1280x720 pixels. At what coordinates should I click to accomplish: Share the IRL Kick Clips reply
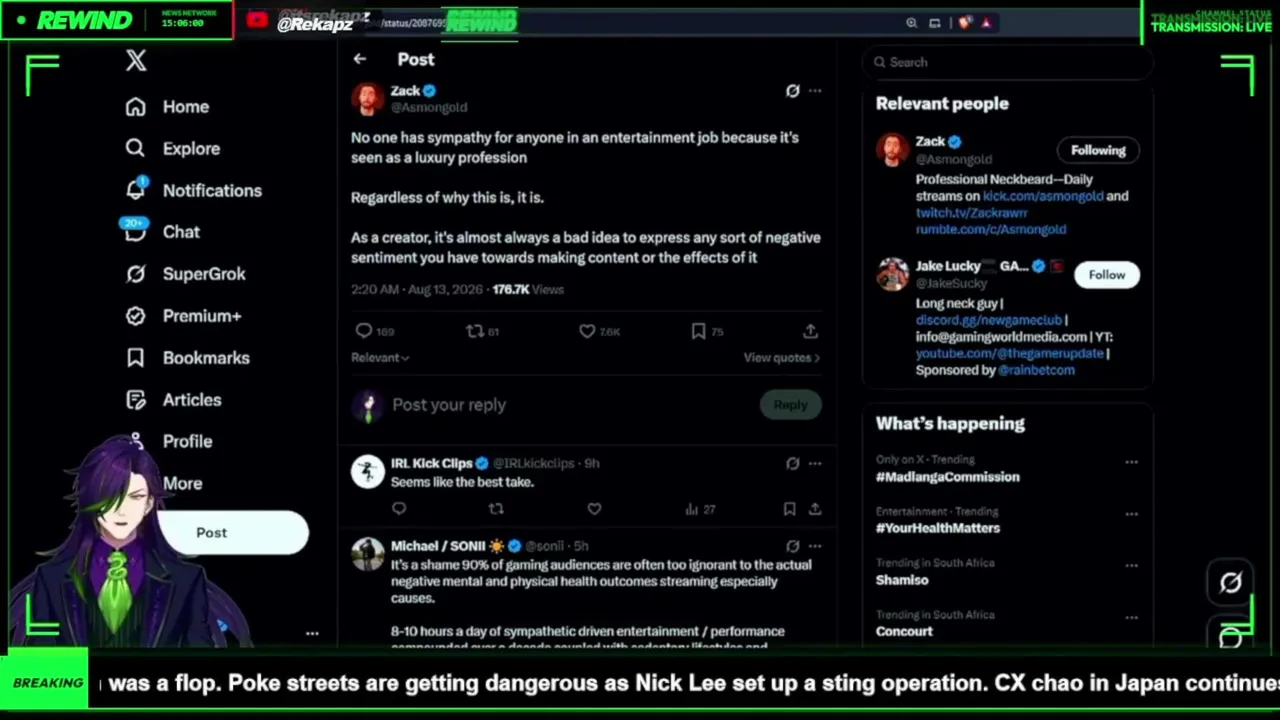(x=815, y=509)
